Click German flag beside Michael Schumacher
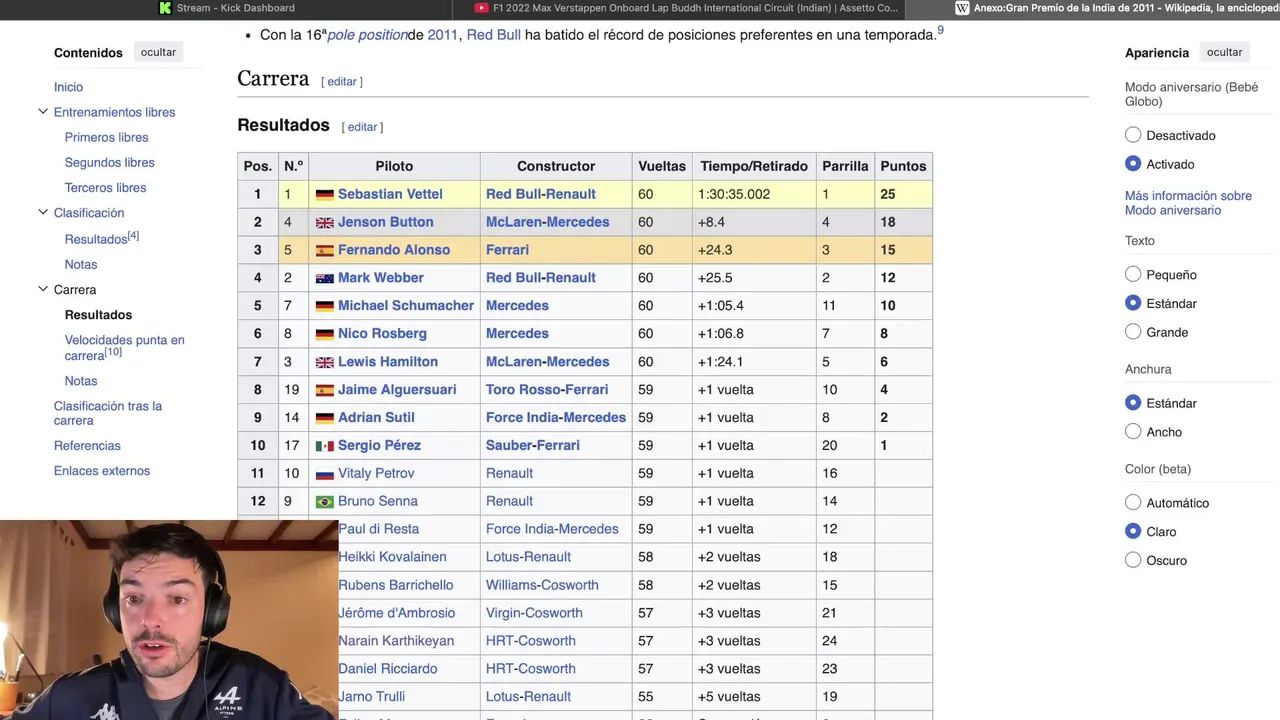 tap(324, 306)
